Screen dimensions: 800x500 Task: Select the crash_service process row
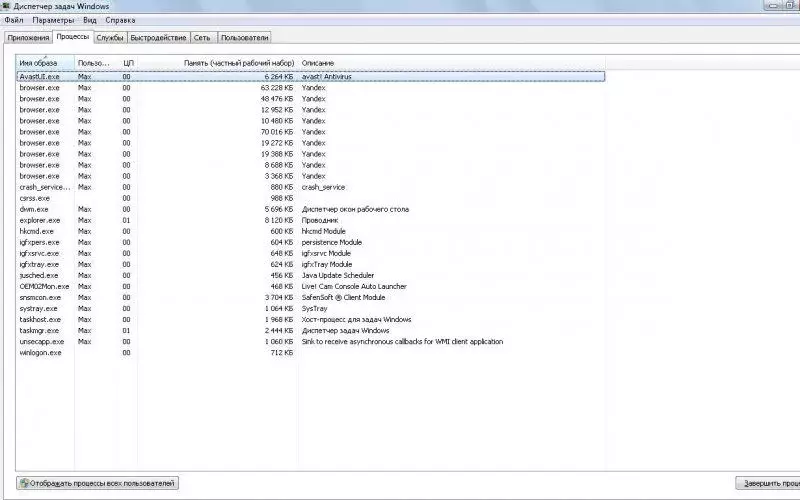tap(310, 187)
